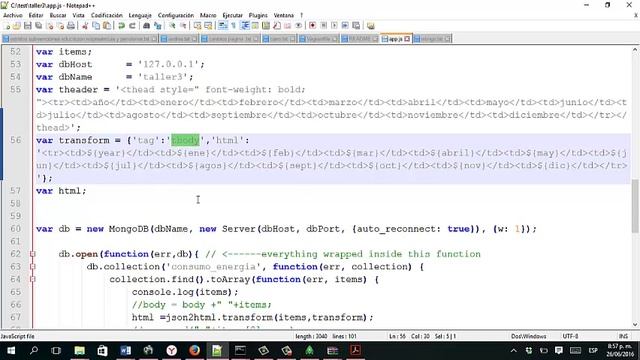Viewport: 640px width, 360px height.
Task: Zoom out of the editor text
Action: (183, 26)
